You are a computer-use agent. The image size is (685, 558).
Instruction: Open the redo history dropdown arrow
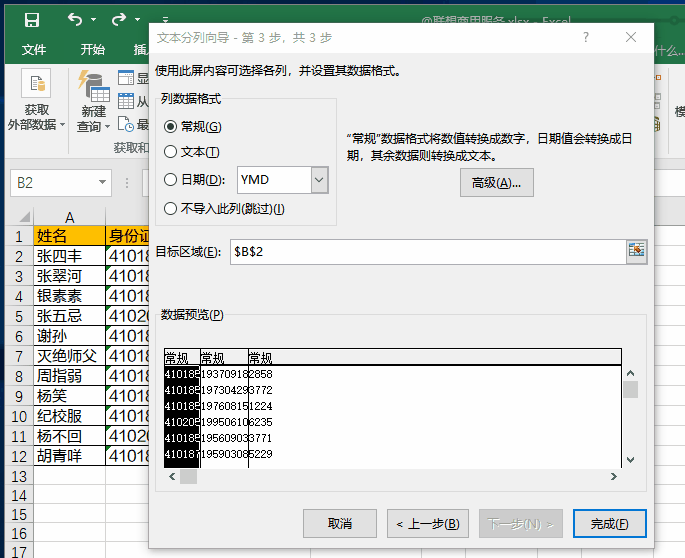pos(137,20)
